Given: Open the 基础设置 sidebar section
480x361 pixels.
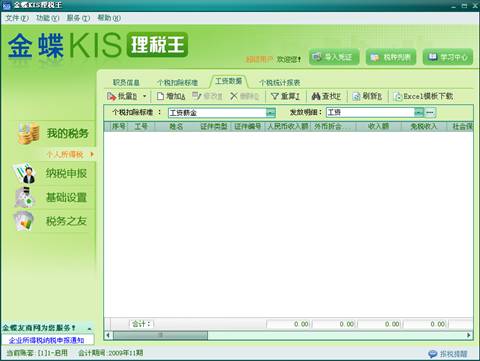Looking at the screenshot, I should tap(66, 197).
